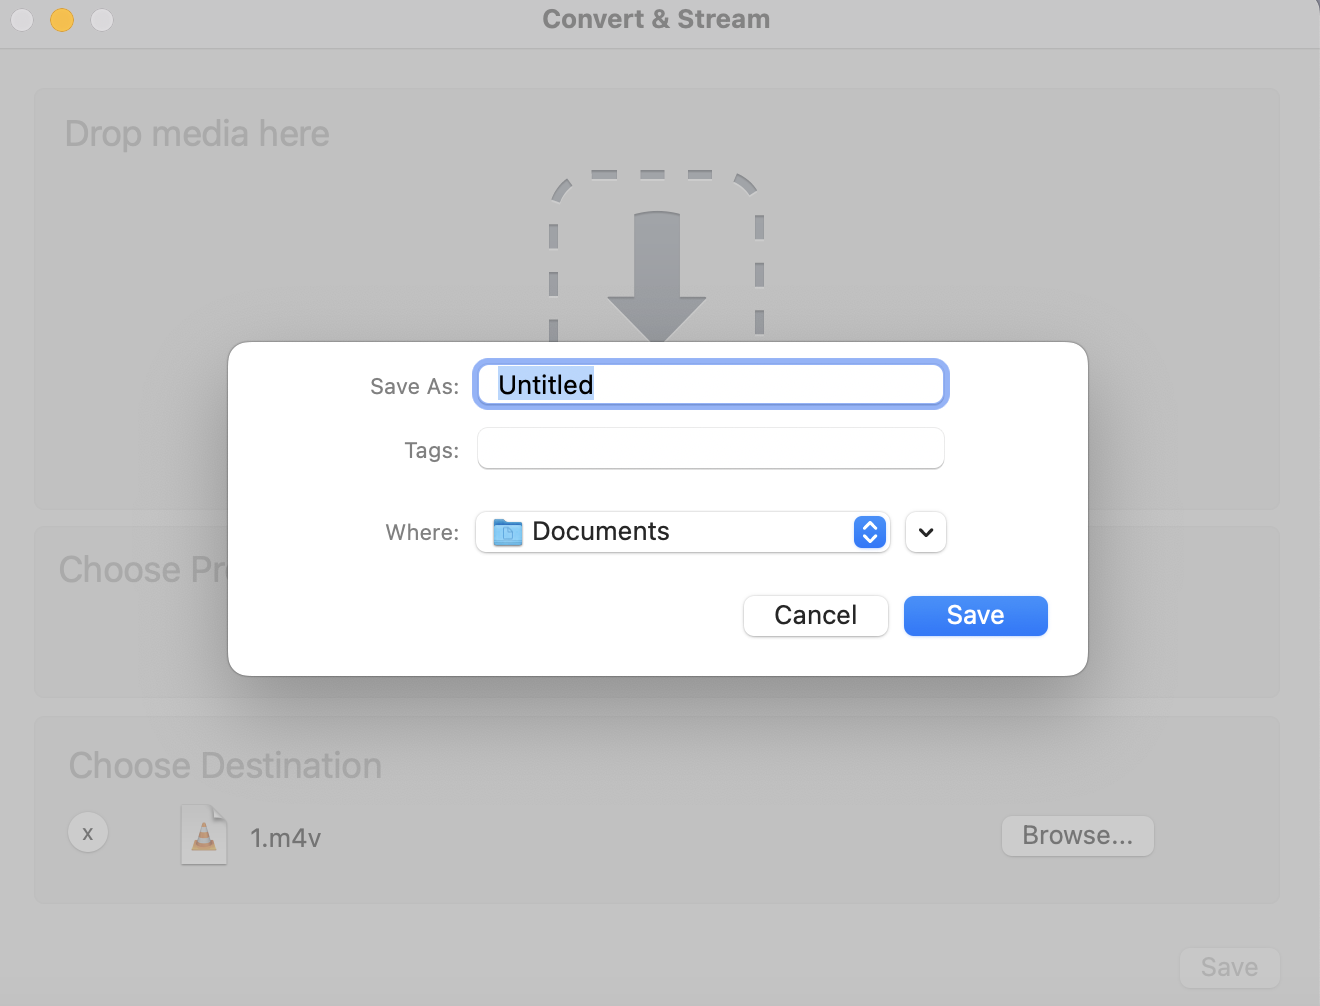This screenshot has width=1320, height=1006.
Task: Click the Browse... button
Action: pos(1077,836)
